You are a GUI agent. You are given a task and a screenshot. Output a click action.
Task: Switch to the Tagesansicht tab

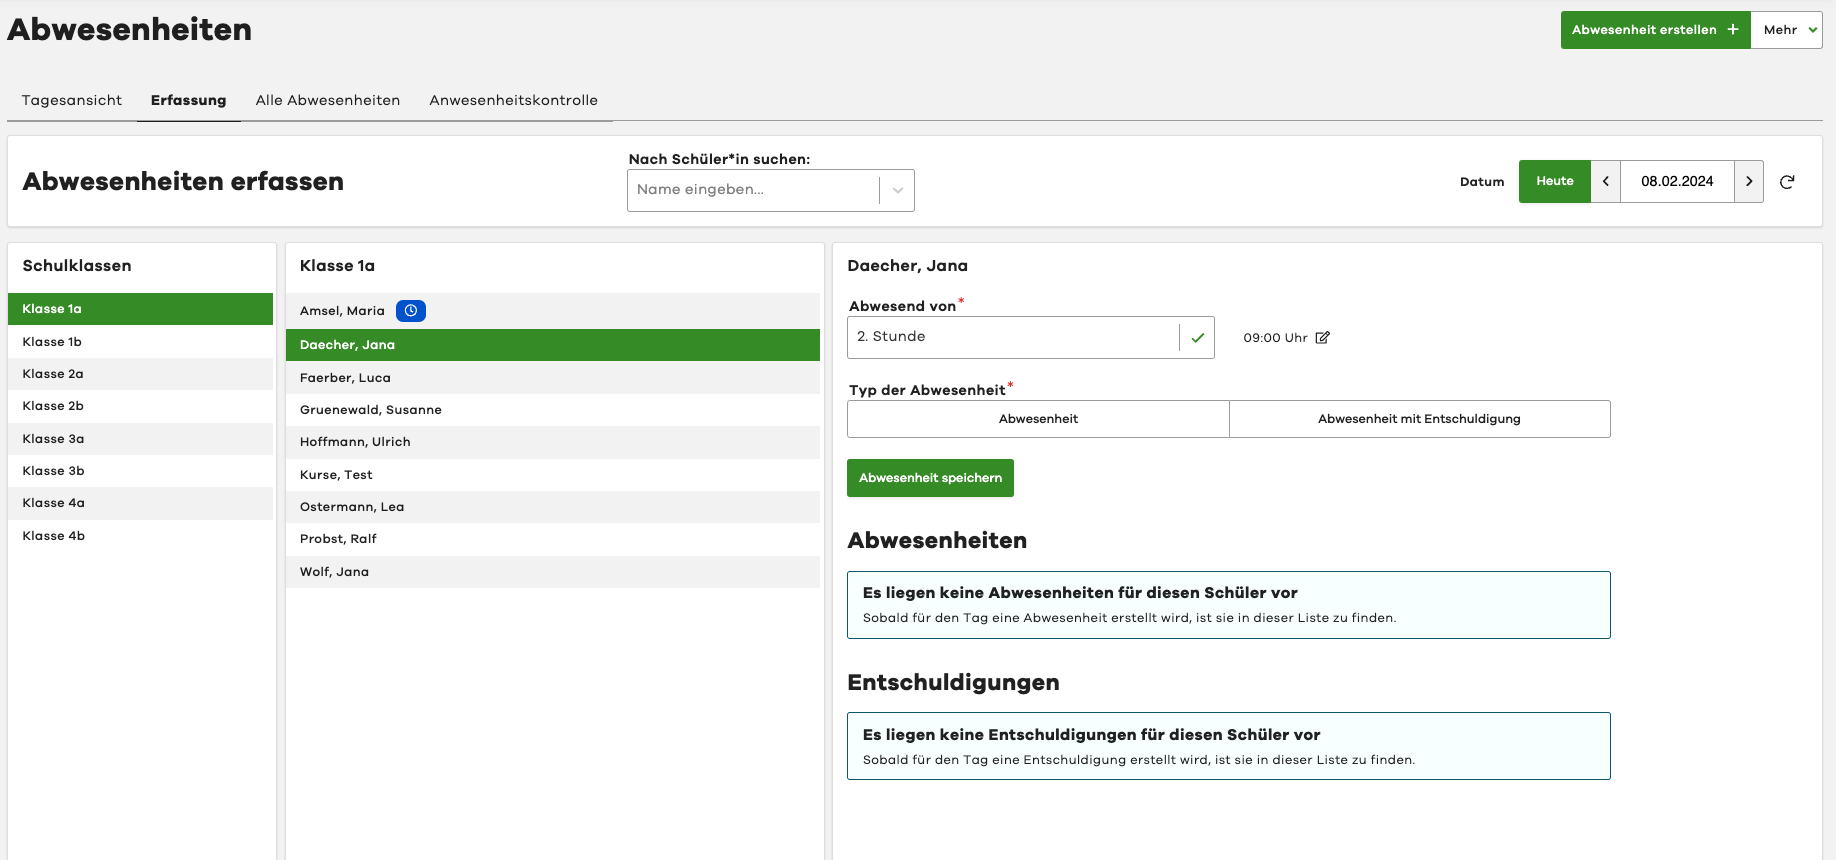pos(72,100)
